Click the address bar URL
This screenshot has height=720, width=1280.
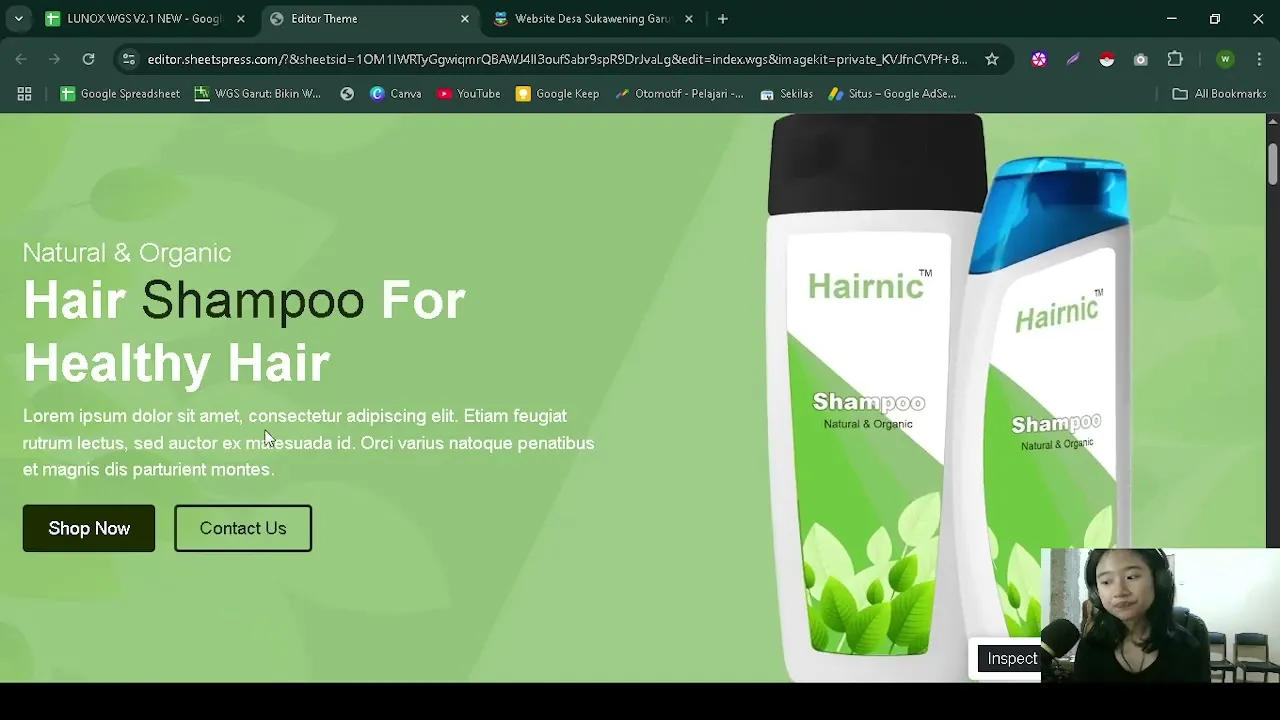coord(557,59)
